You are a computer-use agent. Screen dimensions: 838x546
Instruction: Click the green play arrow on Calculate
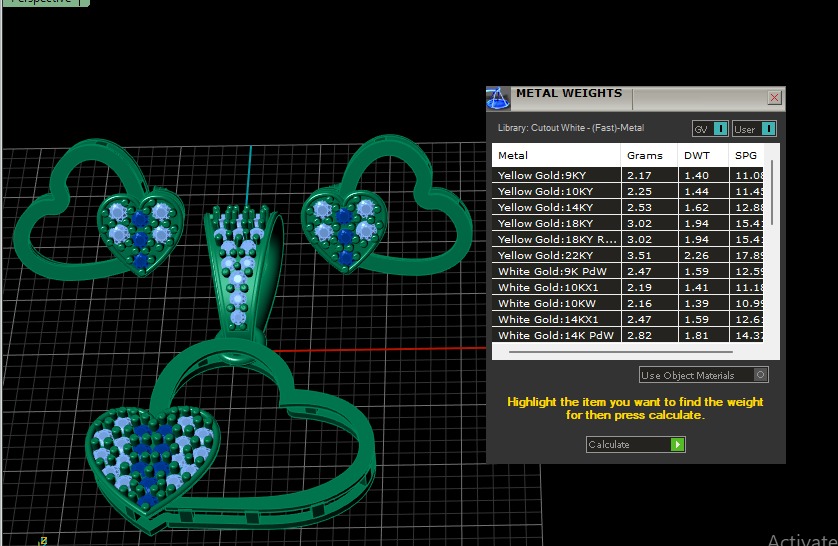pos(678,444)
